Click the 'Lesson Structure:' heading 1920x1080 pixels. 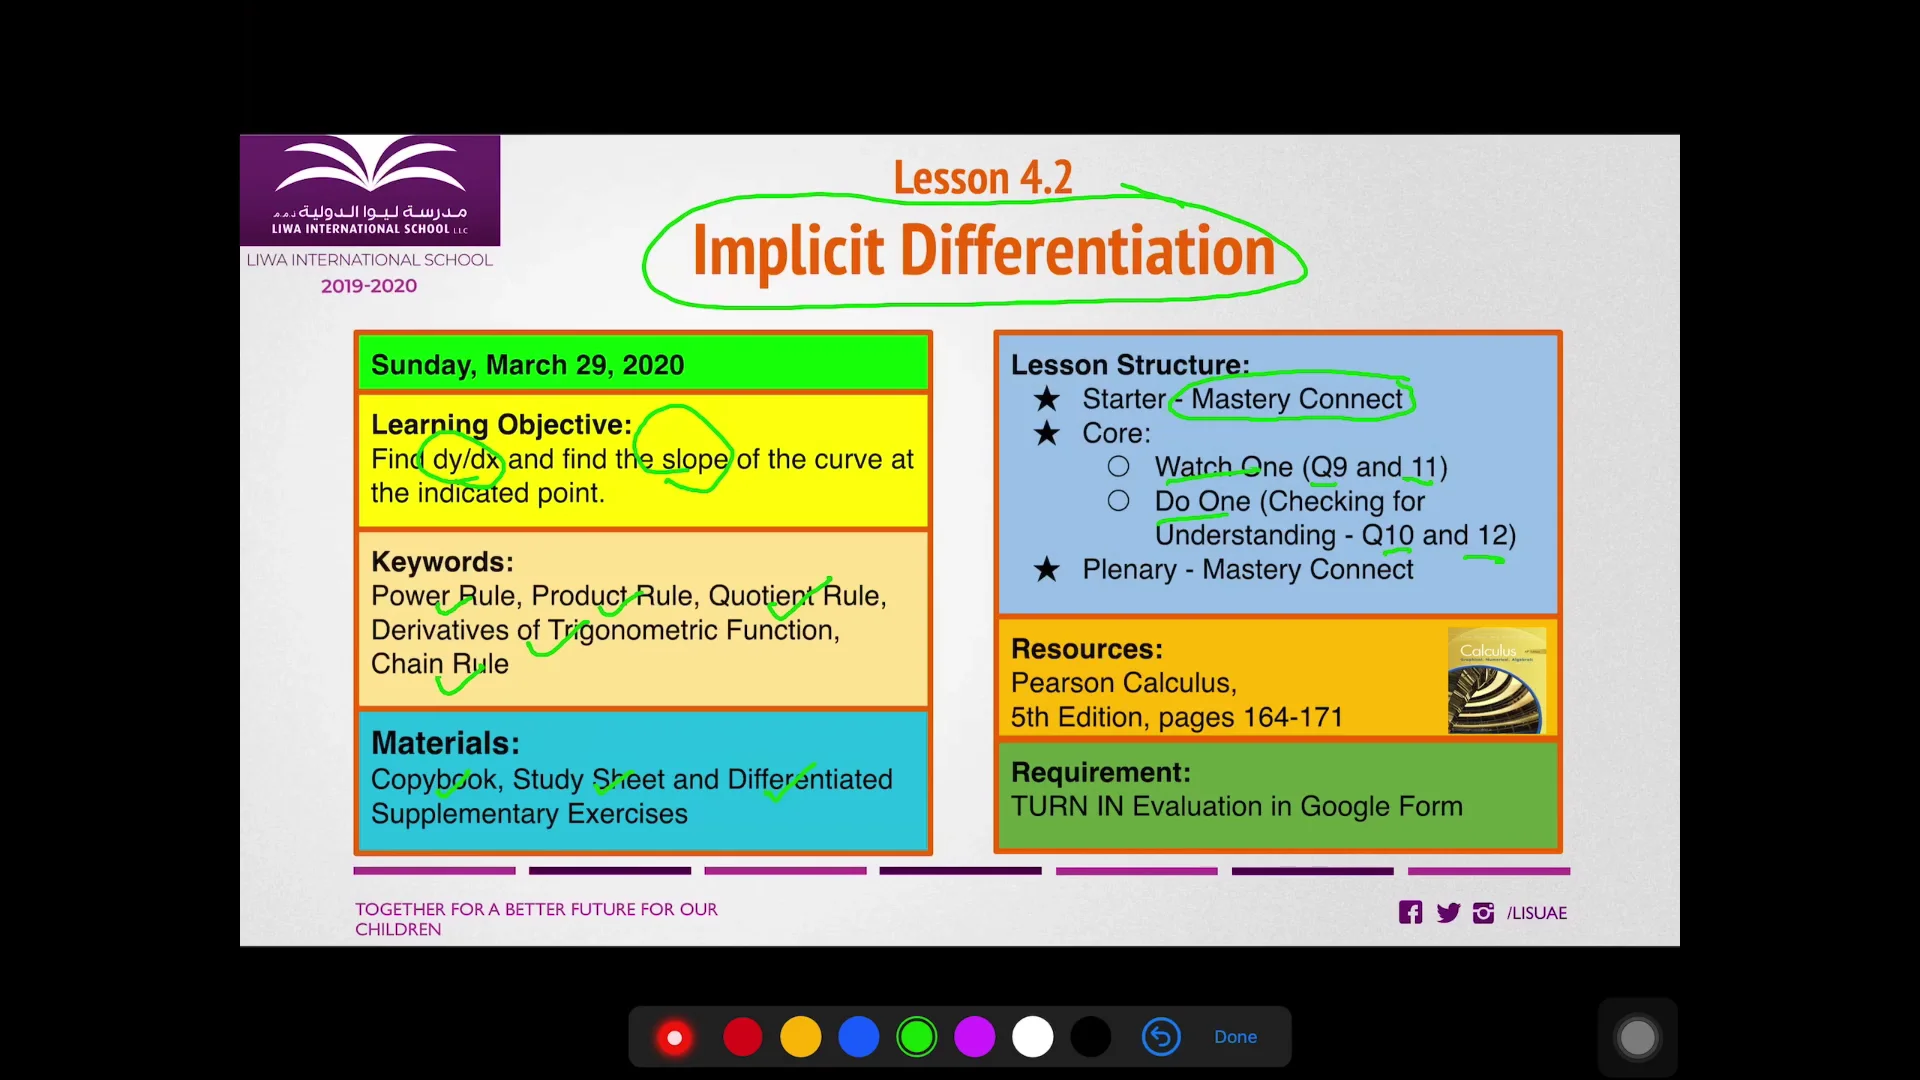(x=1130, y=364)
